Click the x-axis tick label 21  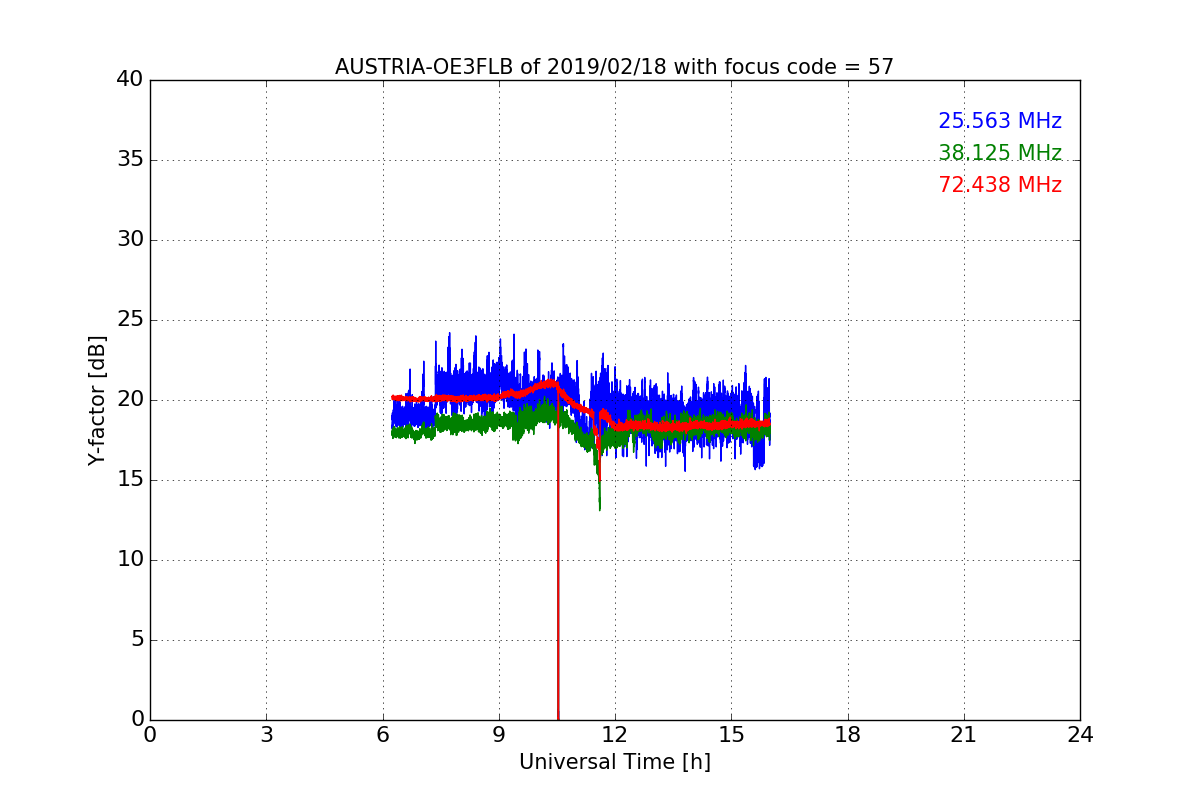pyautogui.click(x=964, y=735)
